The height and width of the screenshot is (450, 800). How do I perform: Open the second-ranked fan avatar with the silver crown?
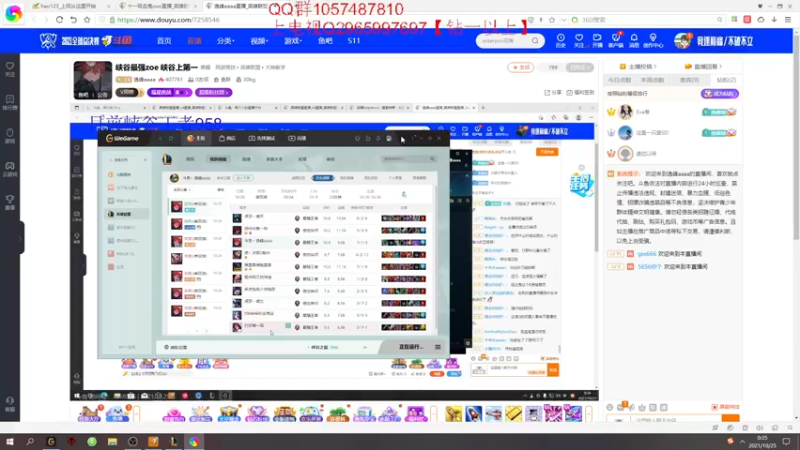[x=625, y=133]
